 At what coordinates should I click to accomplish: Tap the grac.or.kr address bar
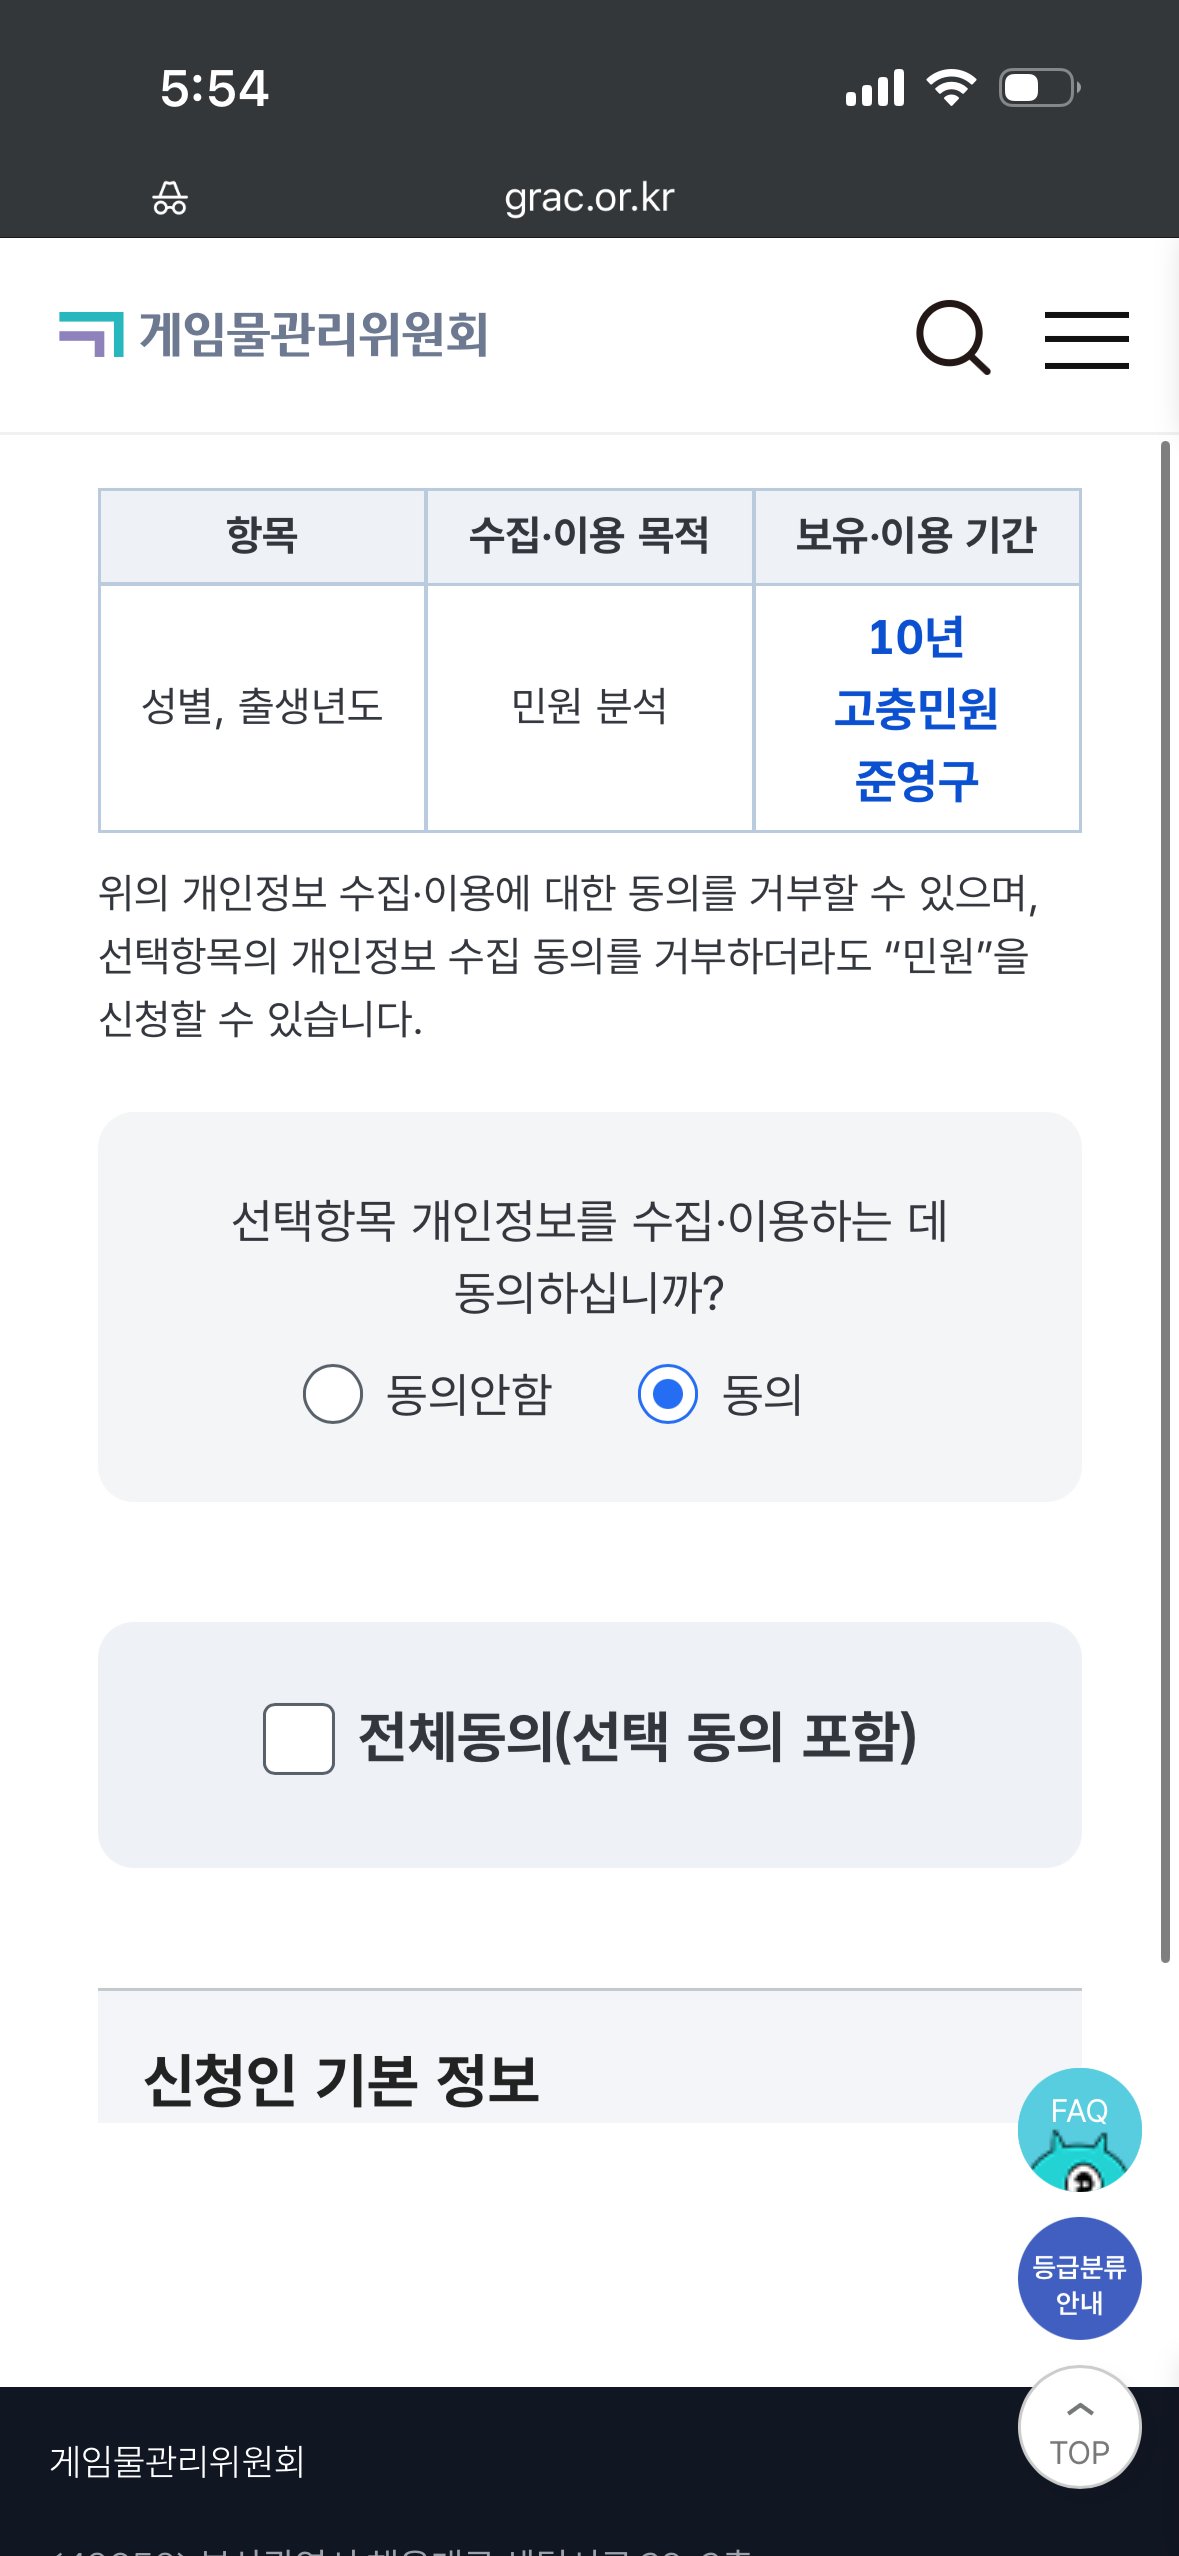click(x=589, y=198)
